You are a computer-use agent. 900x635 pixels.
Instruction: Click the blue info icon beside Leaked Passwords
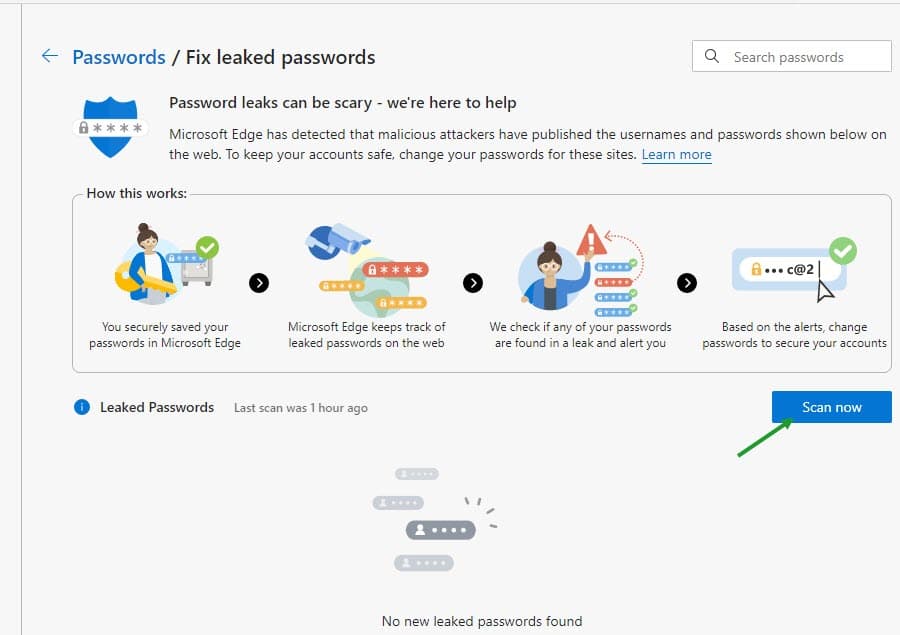click(82, 407)
